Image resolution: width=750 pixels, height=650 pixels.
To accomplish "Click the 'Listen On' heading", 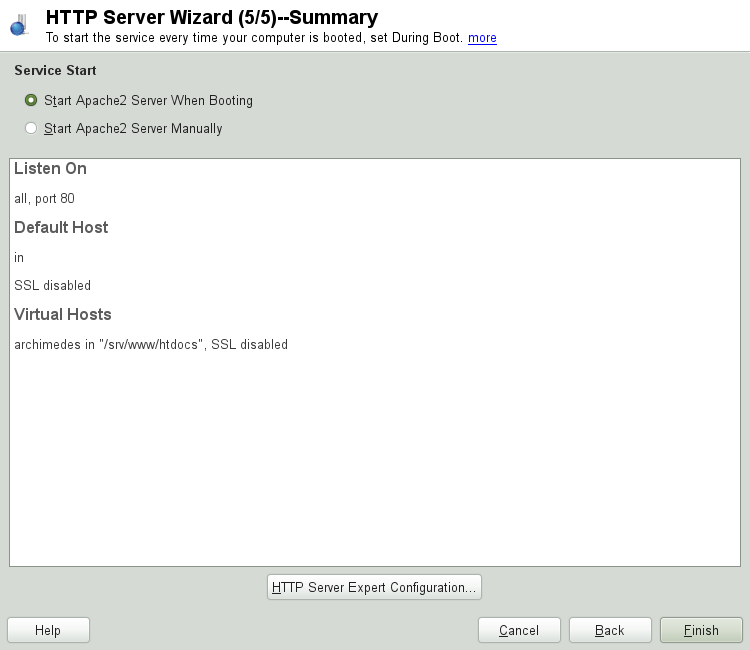I will 50,168.
